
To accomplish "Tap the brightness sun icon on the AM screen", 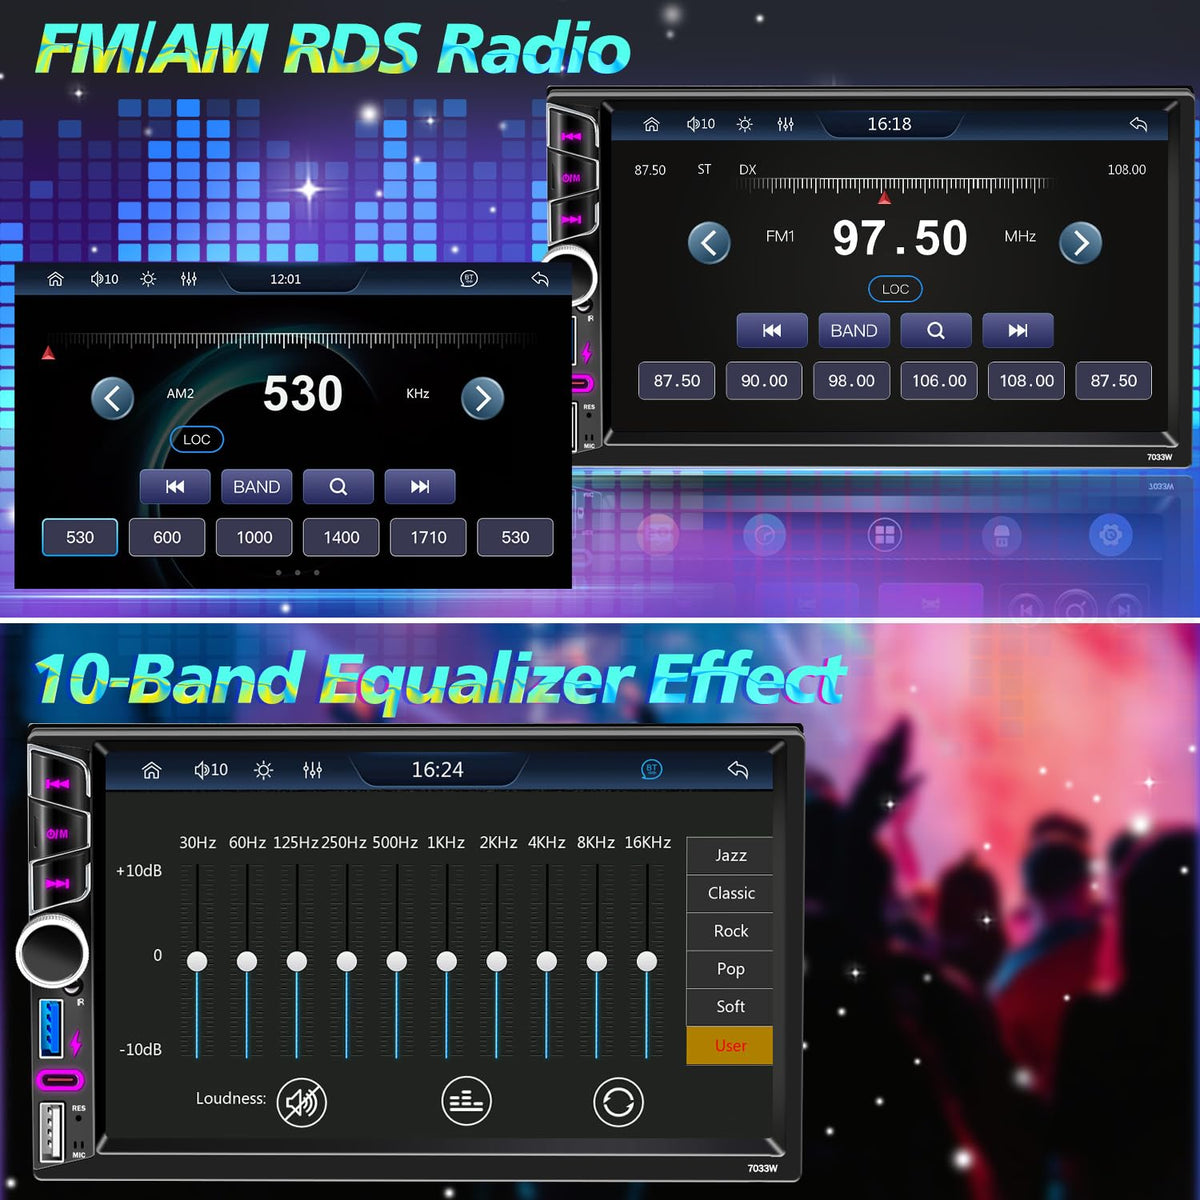I will pyautogui.click(x=148, y=279).
